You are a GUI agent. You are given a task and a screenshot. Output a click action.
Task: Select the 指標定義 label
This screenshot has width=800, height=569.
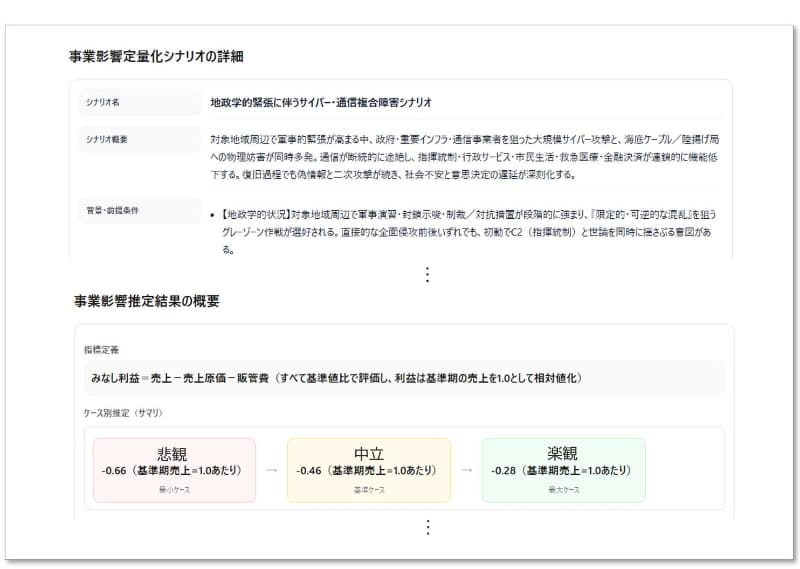click(102, 350)
